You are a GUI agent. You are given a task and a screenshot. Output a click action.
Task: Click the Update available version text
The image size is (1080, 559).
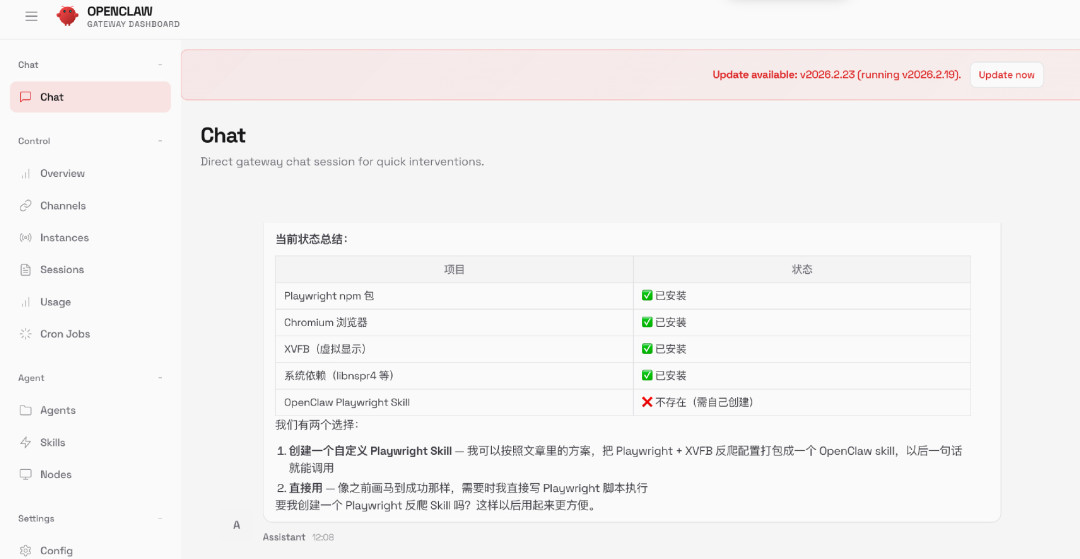[x=836, y=75]
